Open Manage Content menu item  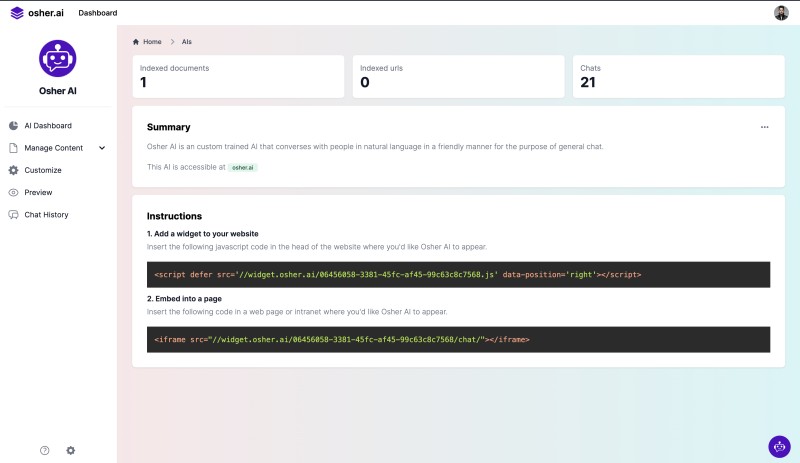pyautogui.click(x=54, y=148)
